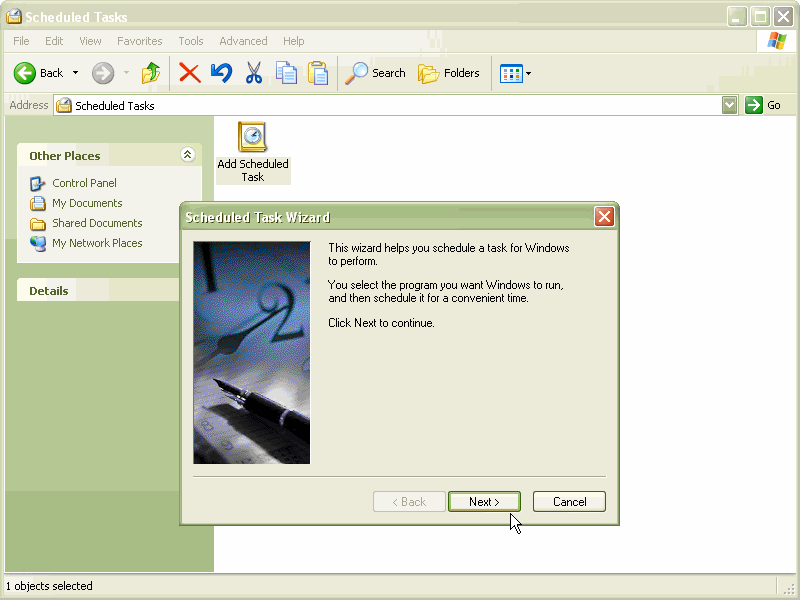The width and height of the screenshot is (800, 600).
Task: Open the File menu
Action: pos(21,41)
